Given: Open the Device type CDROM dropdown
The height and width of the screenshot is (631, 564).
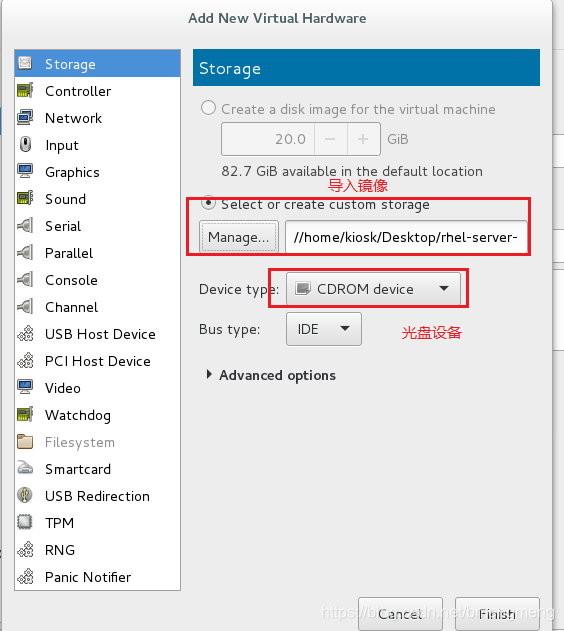Looking at the screenshot, I should [373, 289].
